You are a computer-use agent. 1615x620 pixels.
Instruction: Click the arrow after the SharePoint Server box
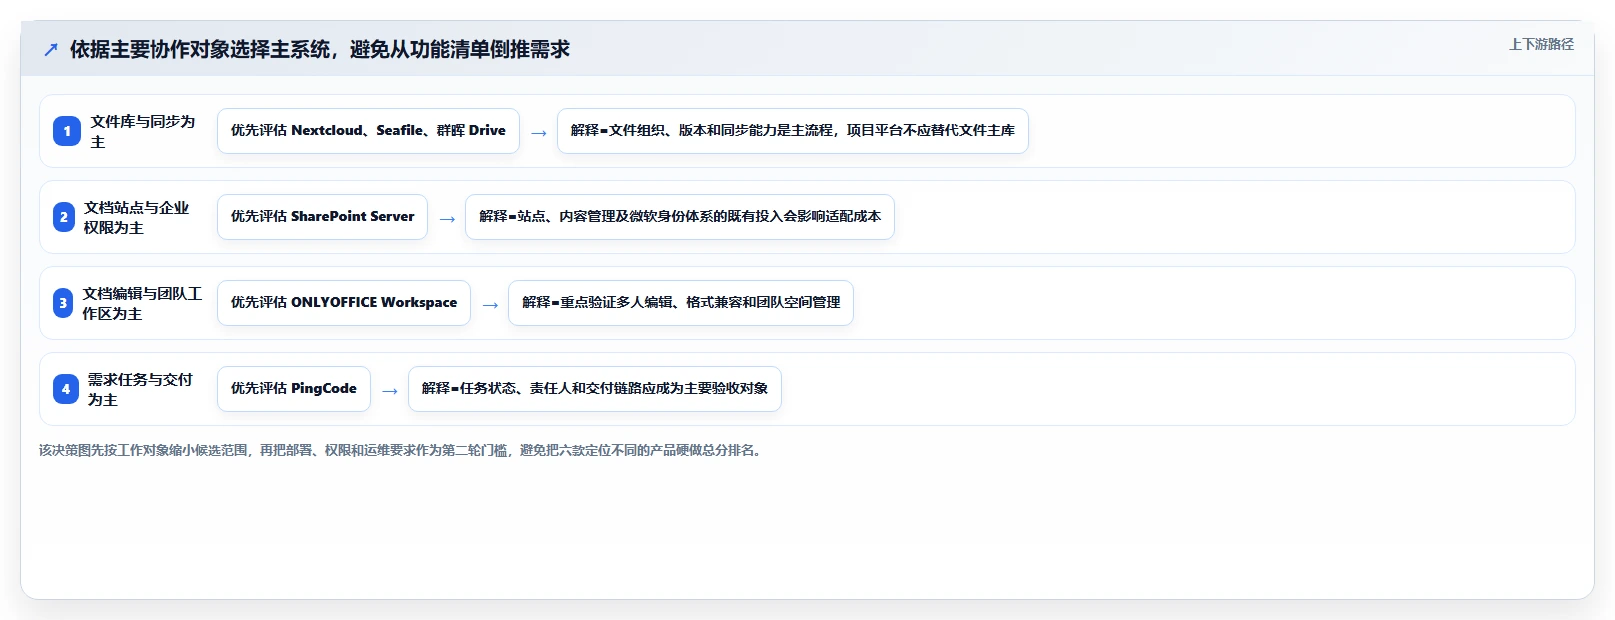(x=447, y=219)
